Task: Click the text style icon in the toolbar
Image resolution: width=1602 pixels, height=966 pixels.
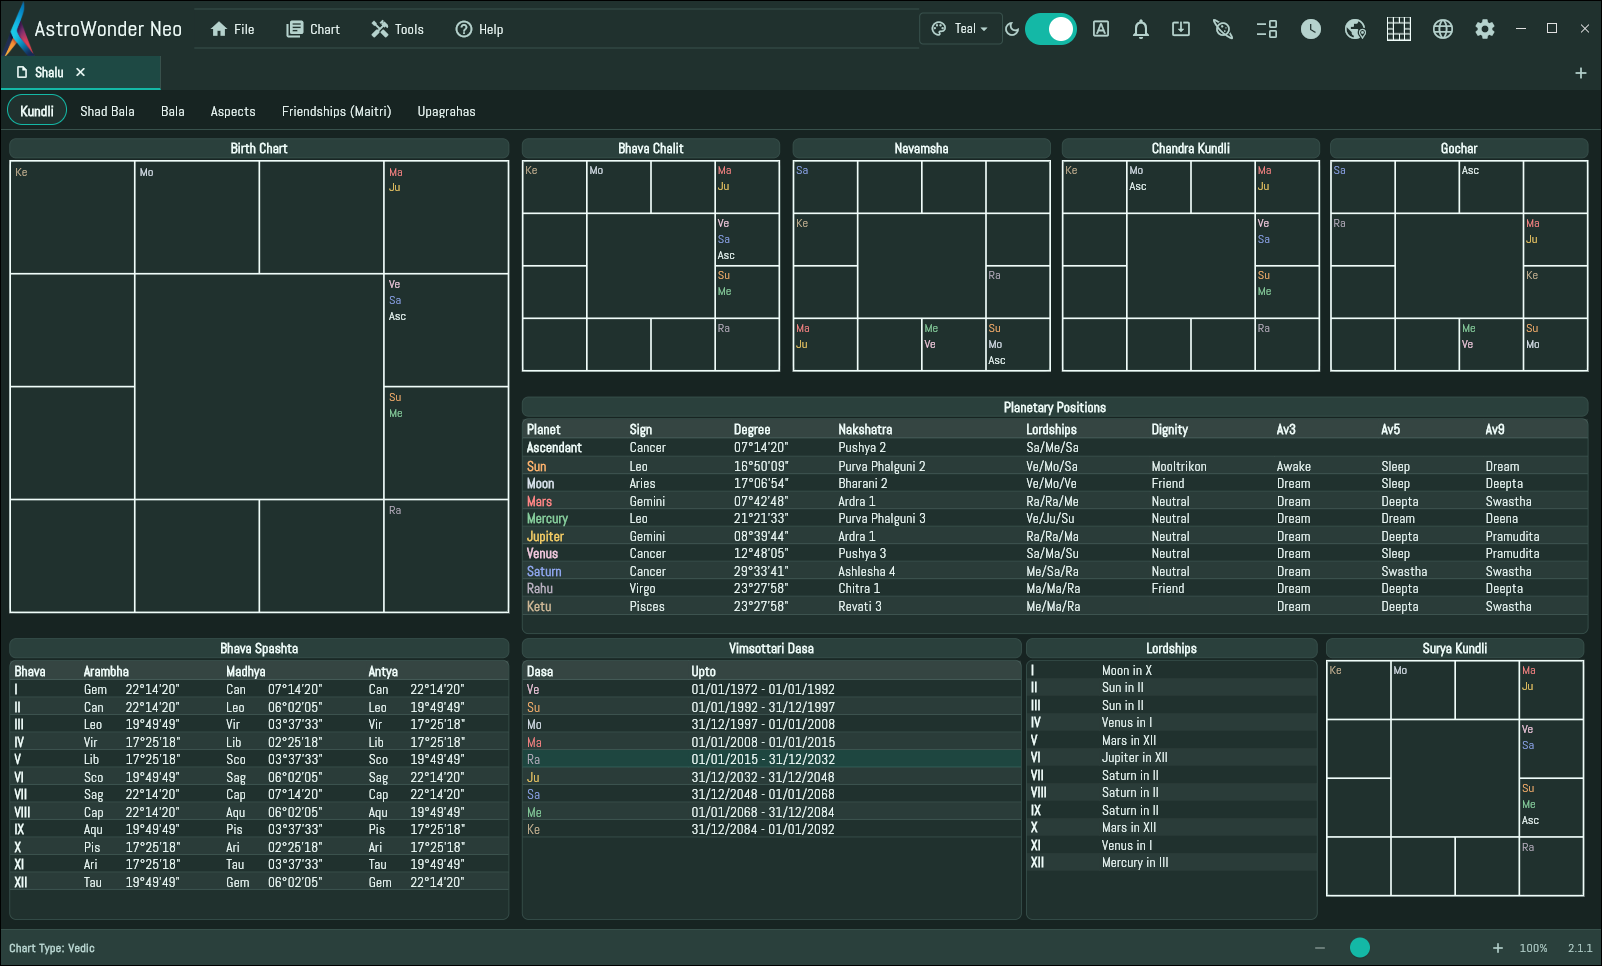Action: pyautogui.click(x=1101, y=29)
